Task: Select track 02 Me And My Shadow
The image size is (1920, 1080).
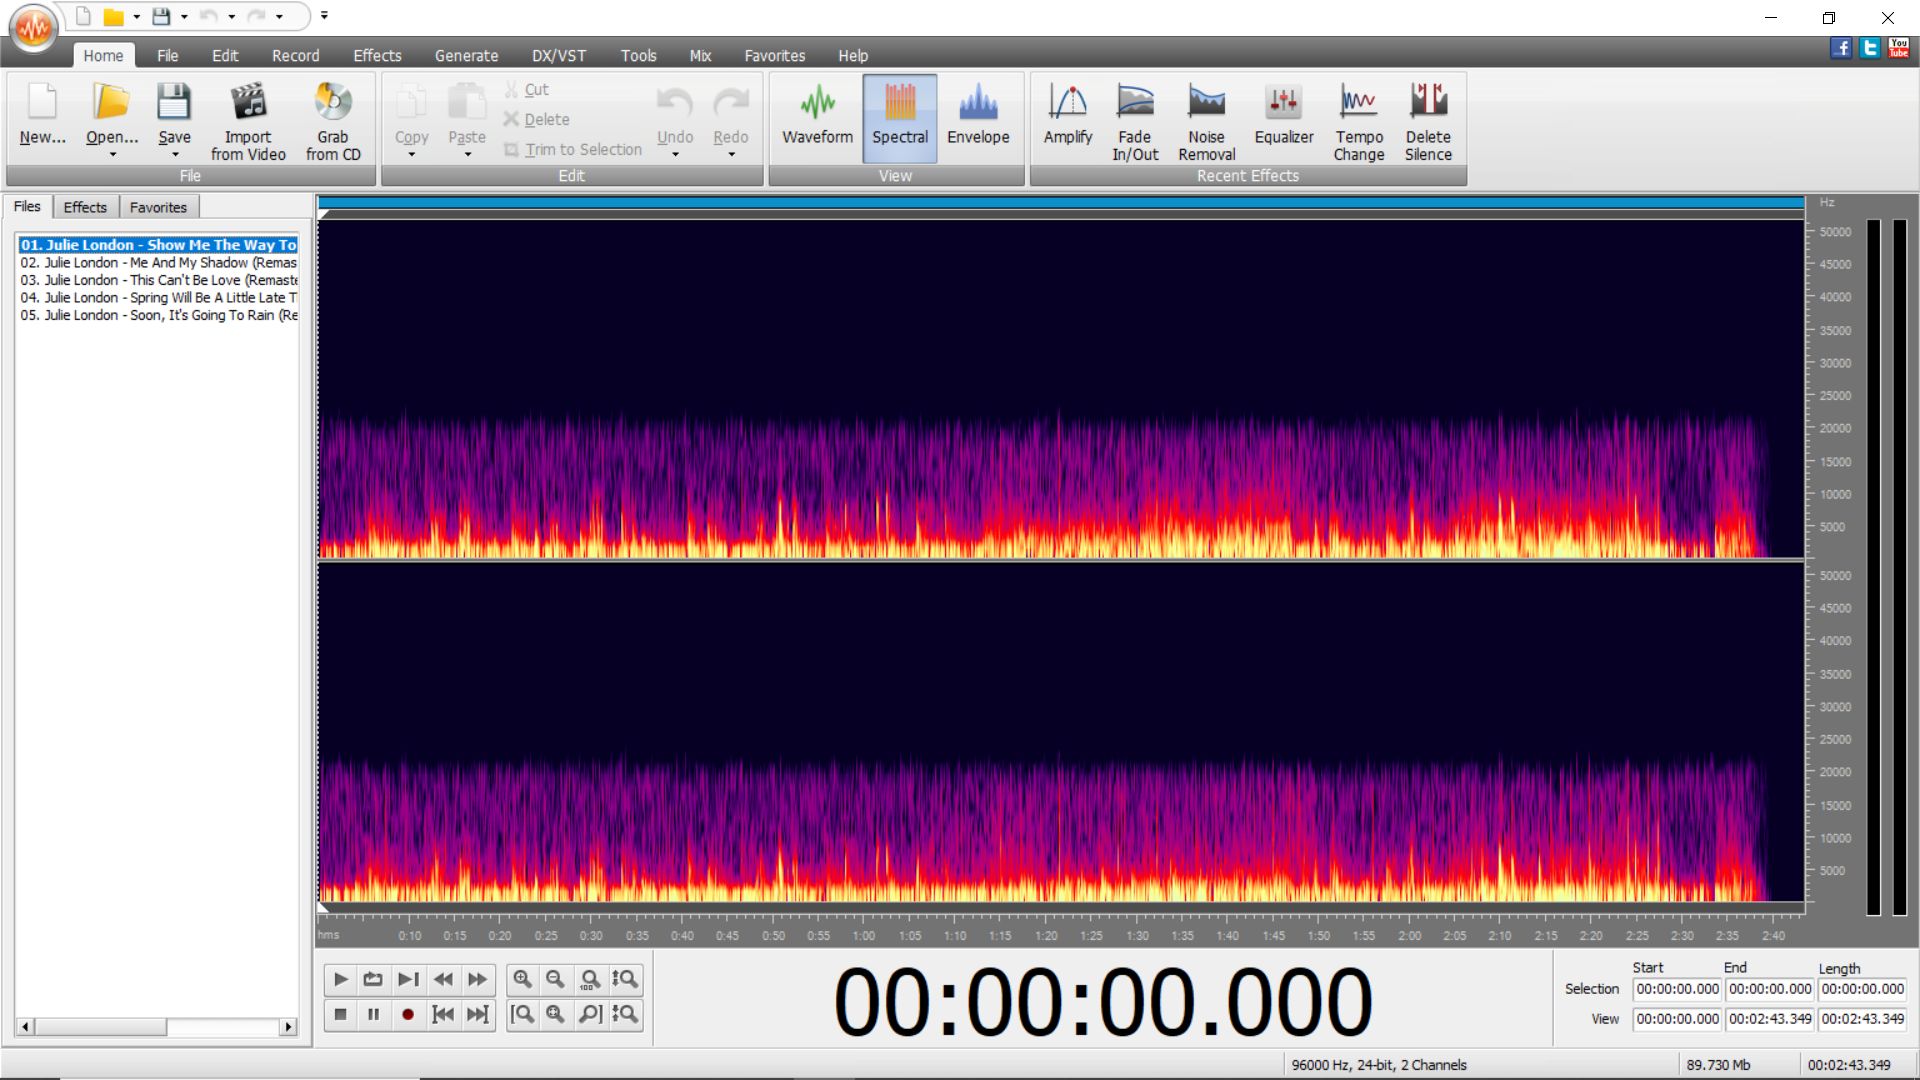Action: pyautogui.click(x=158, y=263)
